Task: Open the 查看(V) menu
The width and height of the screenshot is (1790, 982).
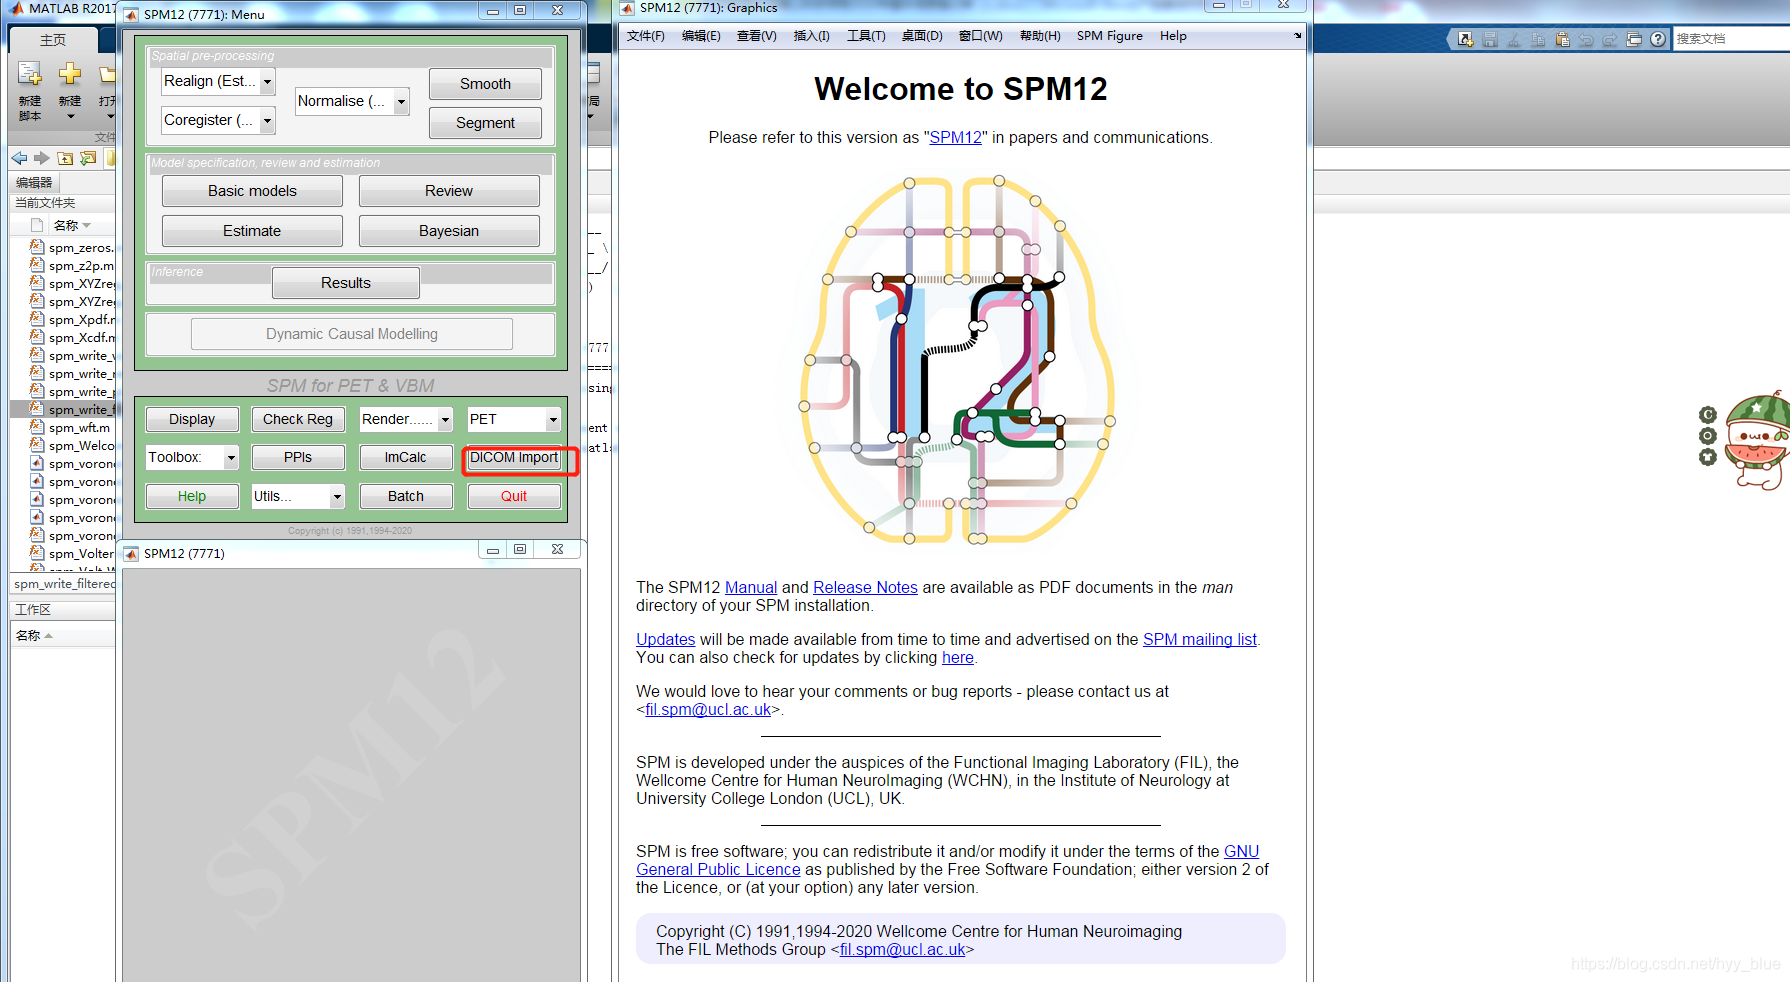Action: click(x=757, y=36)
